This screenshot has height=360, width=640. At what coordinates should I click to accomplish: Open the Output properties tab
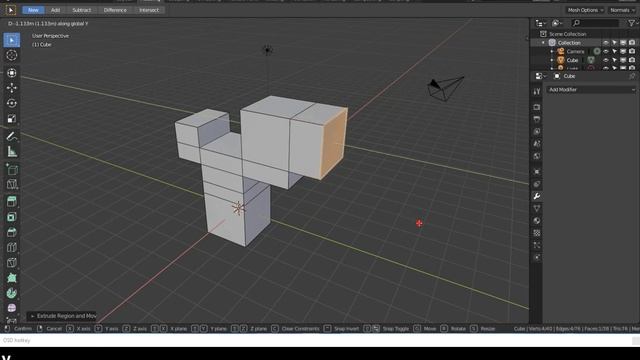537,119
